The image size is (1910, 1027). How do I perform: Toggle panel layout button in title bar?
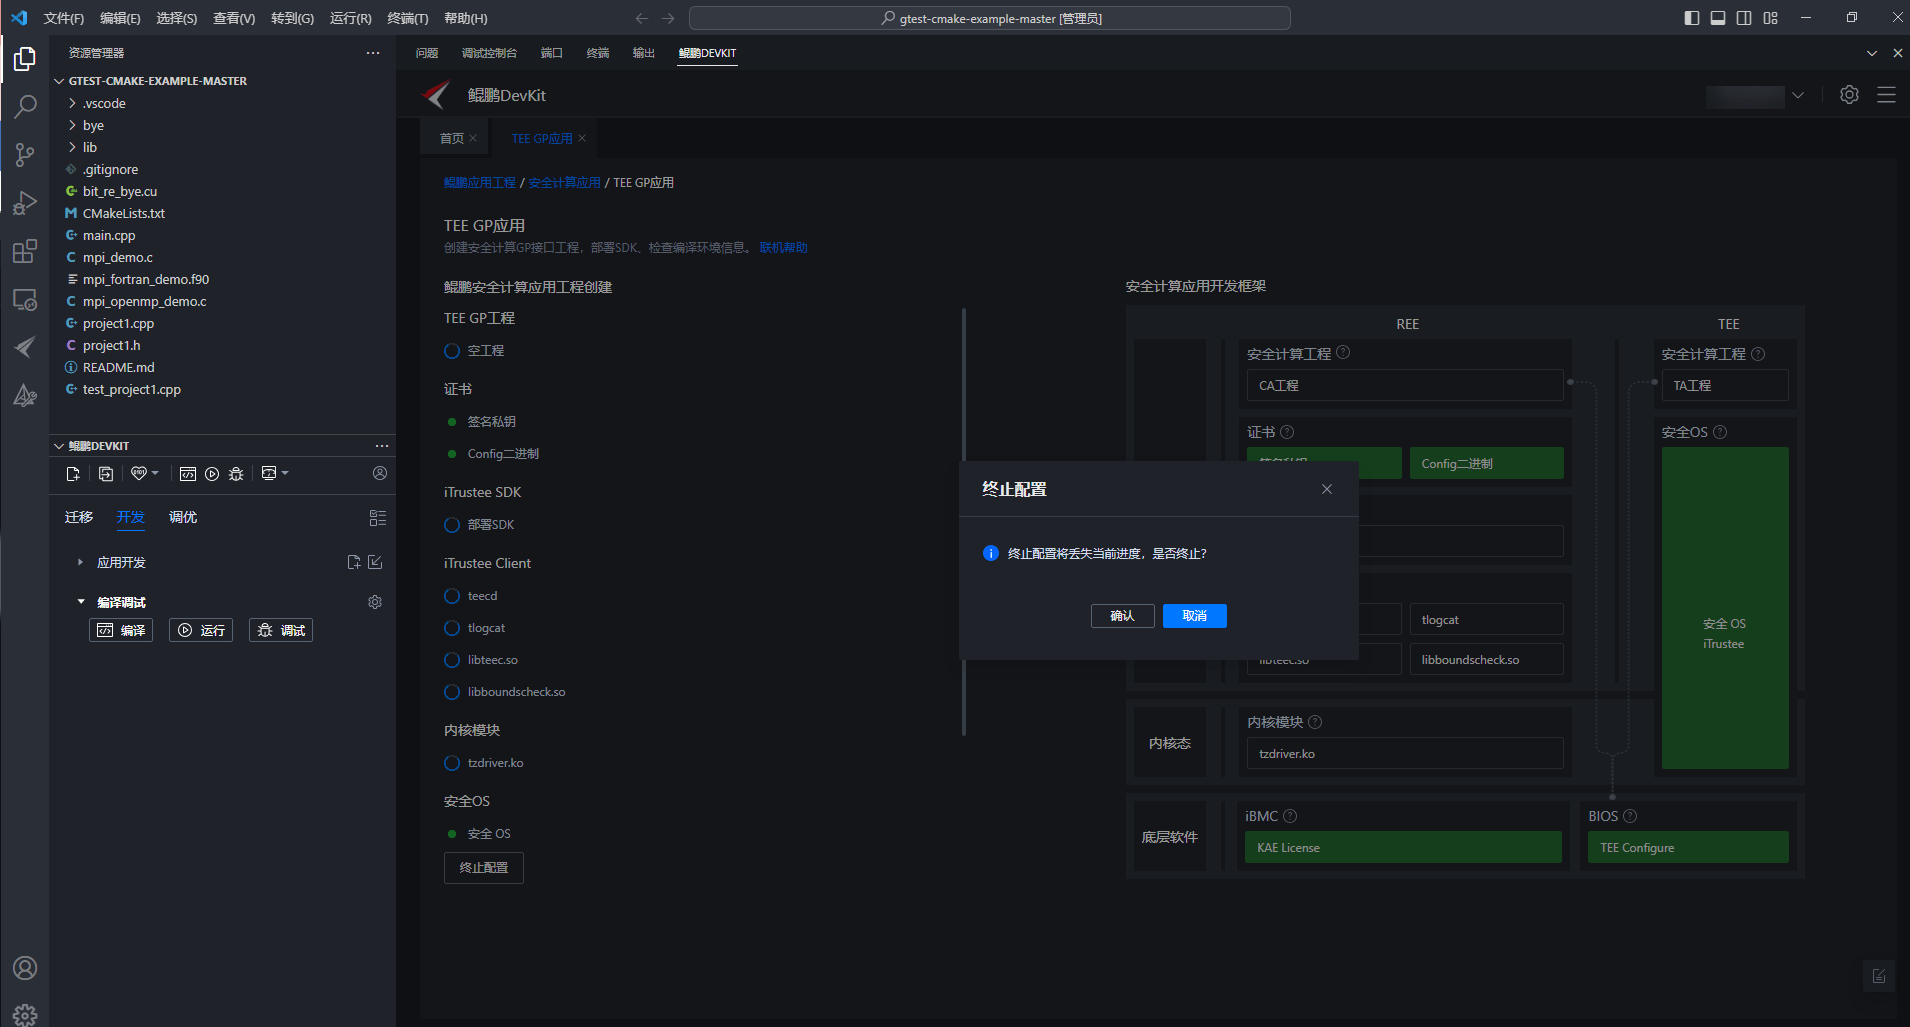[1718, 18]
